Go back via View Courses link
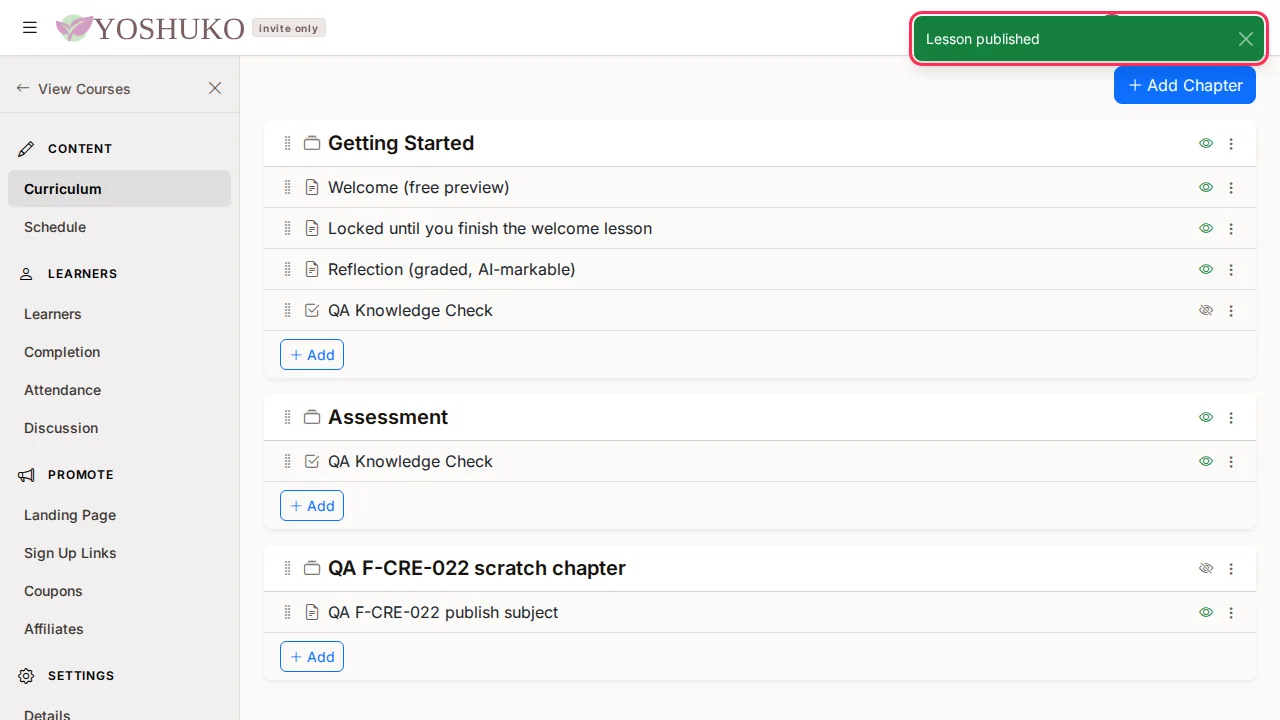 point(74,88)
